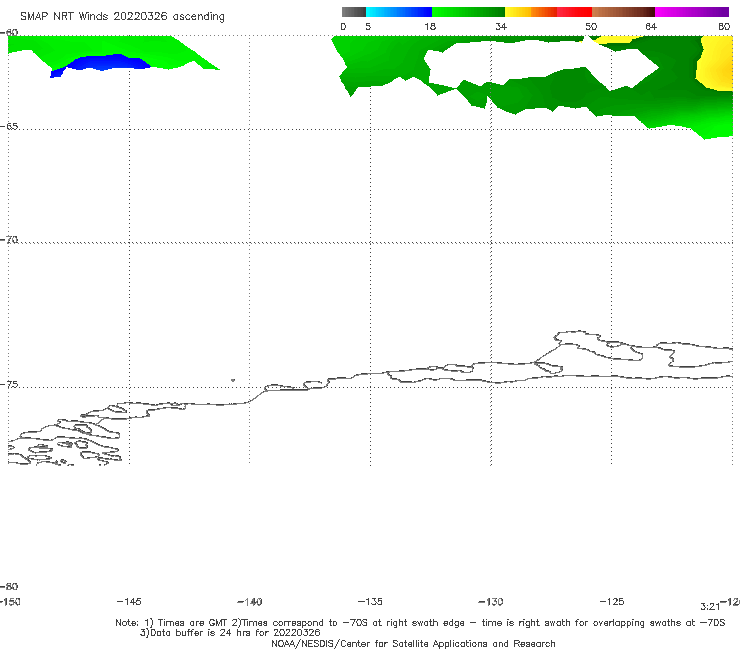Click the large yellow wind patch at the right edge

[717, 64]
